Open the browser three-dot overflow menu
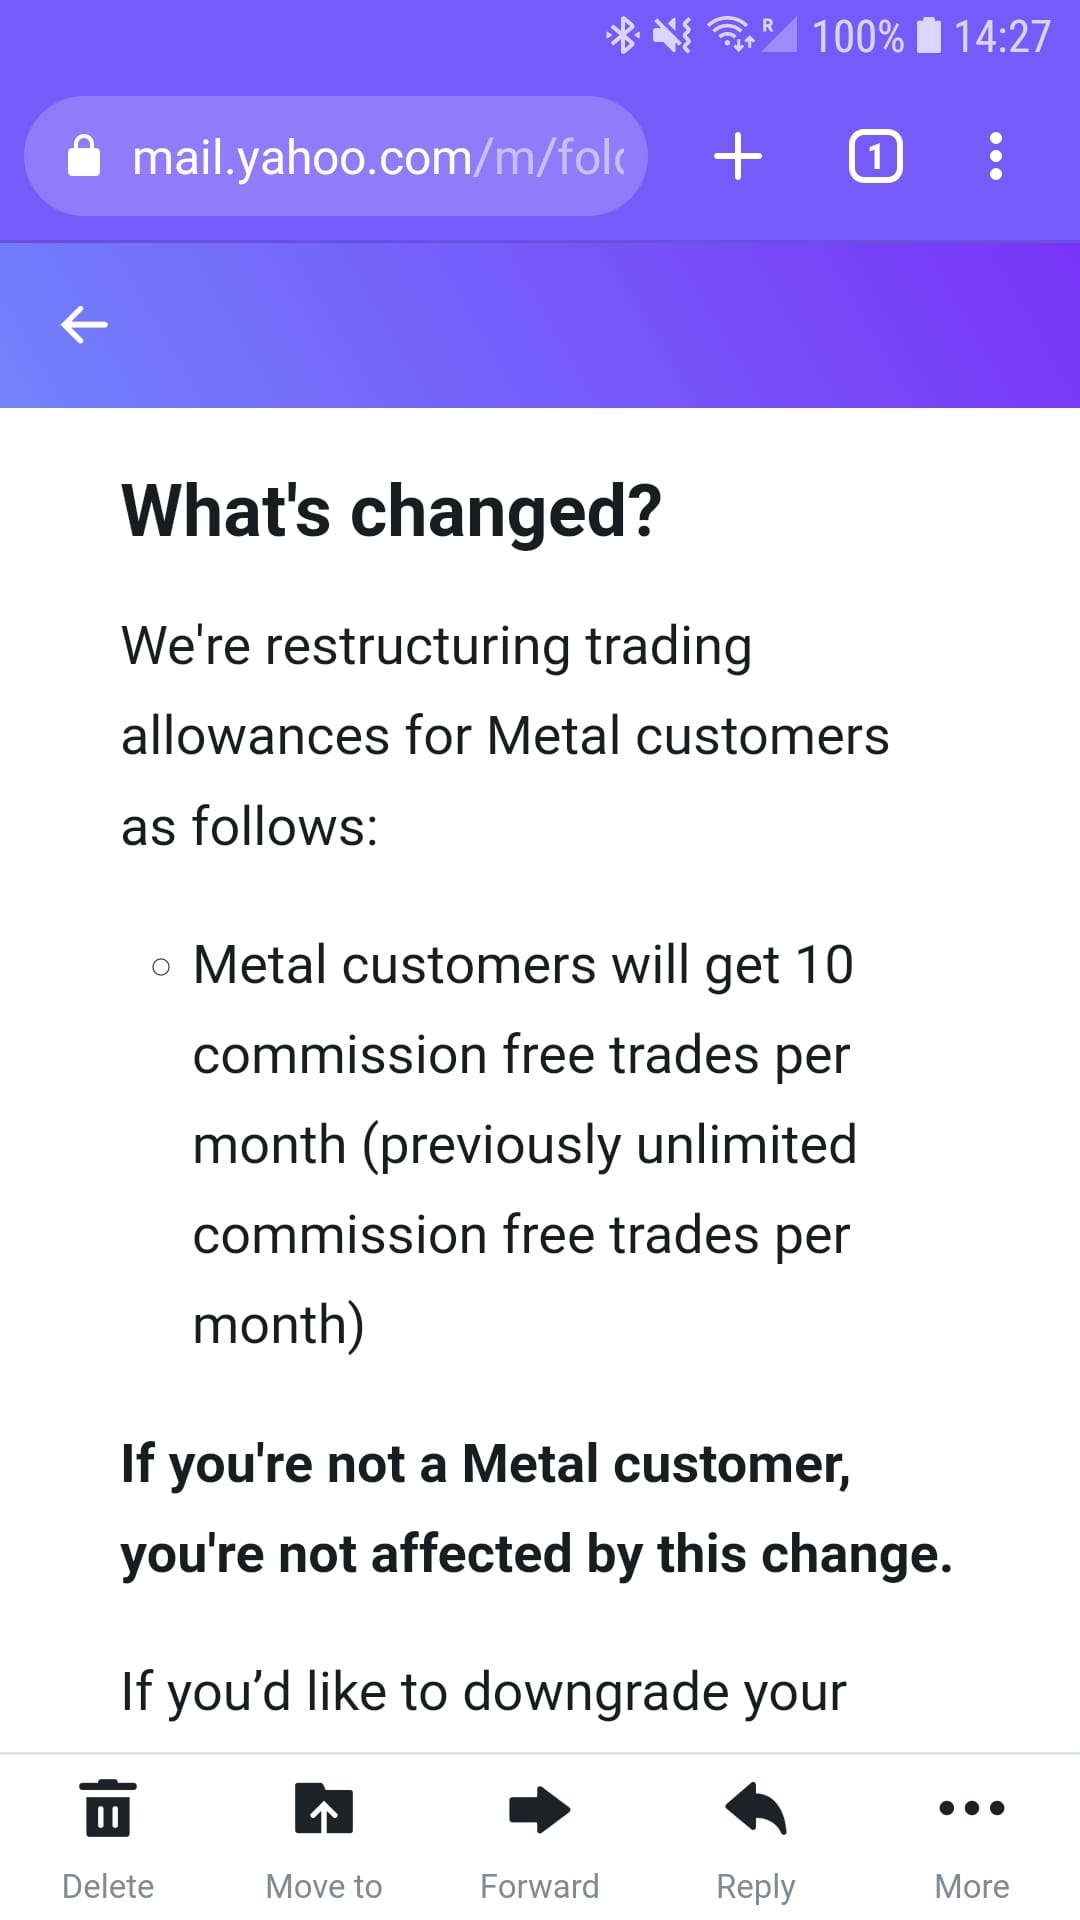1080x1920 pixels. (x=995, y=157)
